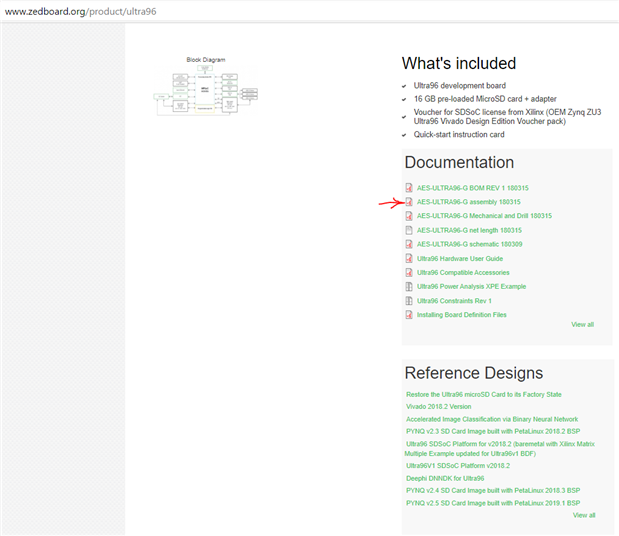619x536 pixels.
Task: Click PDF icon beside Ultra96 Compatible Accessories
Action: (x=409, y=272)
